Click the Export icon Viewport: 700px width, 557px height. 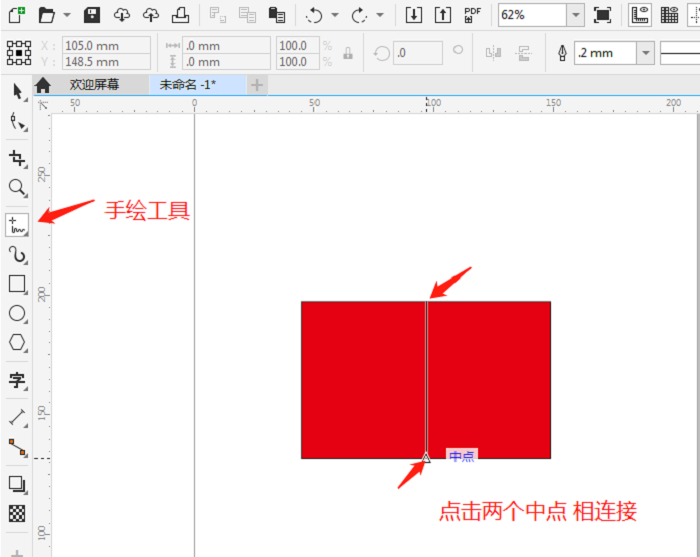tap(443, 15)
